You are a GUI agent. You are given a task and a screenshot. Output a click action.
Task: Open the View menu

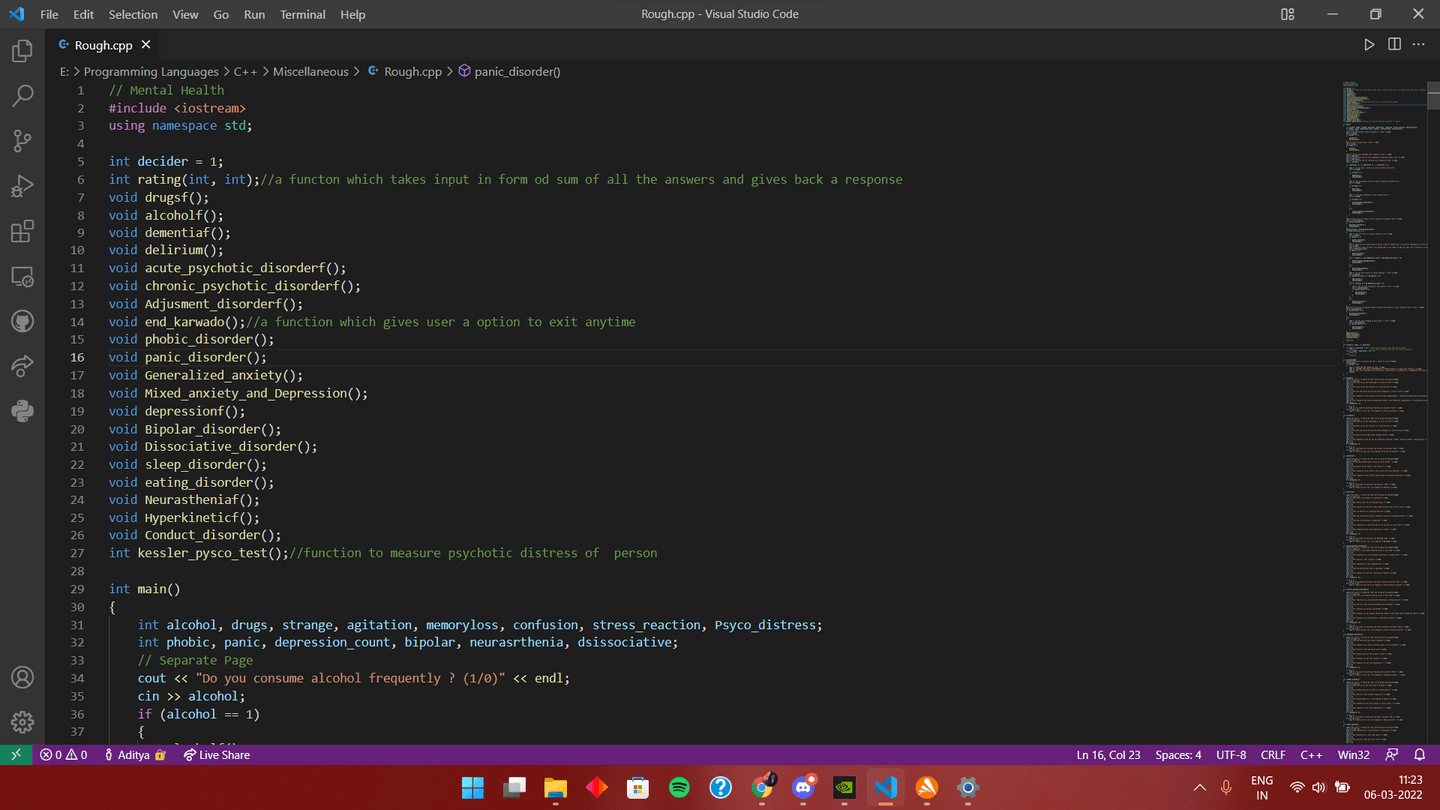point(185,14)
